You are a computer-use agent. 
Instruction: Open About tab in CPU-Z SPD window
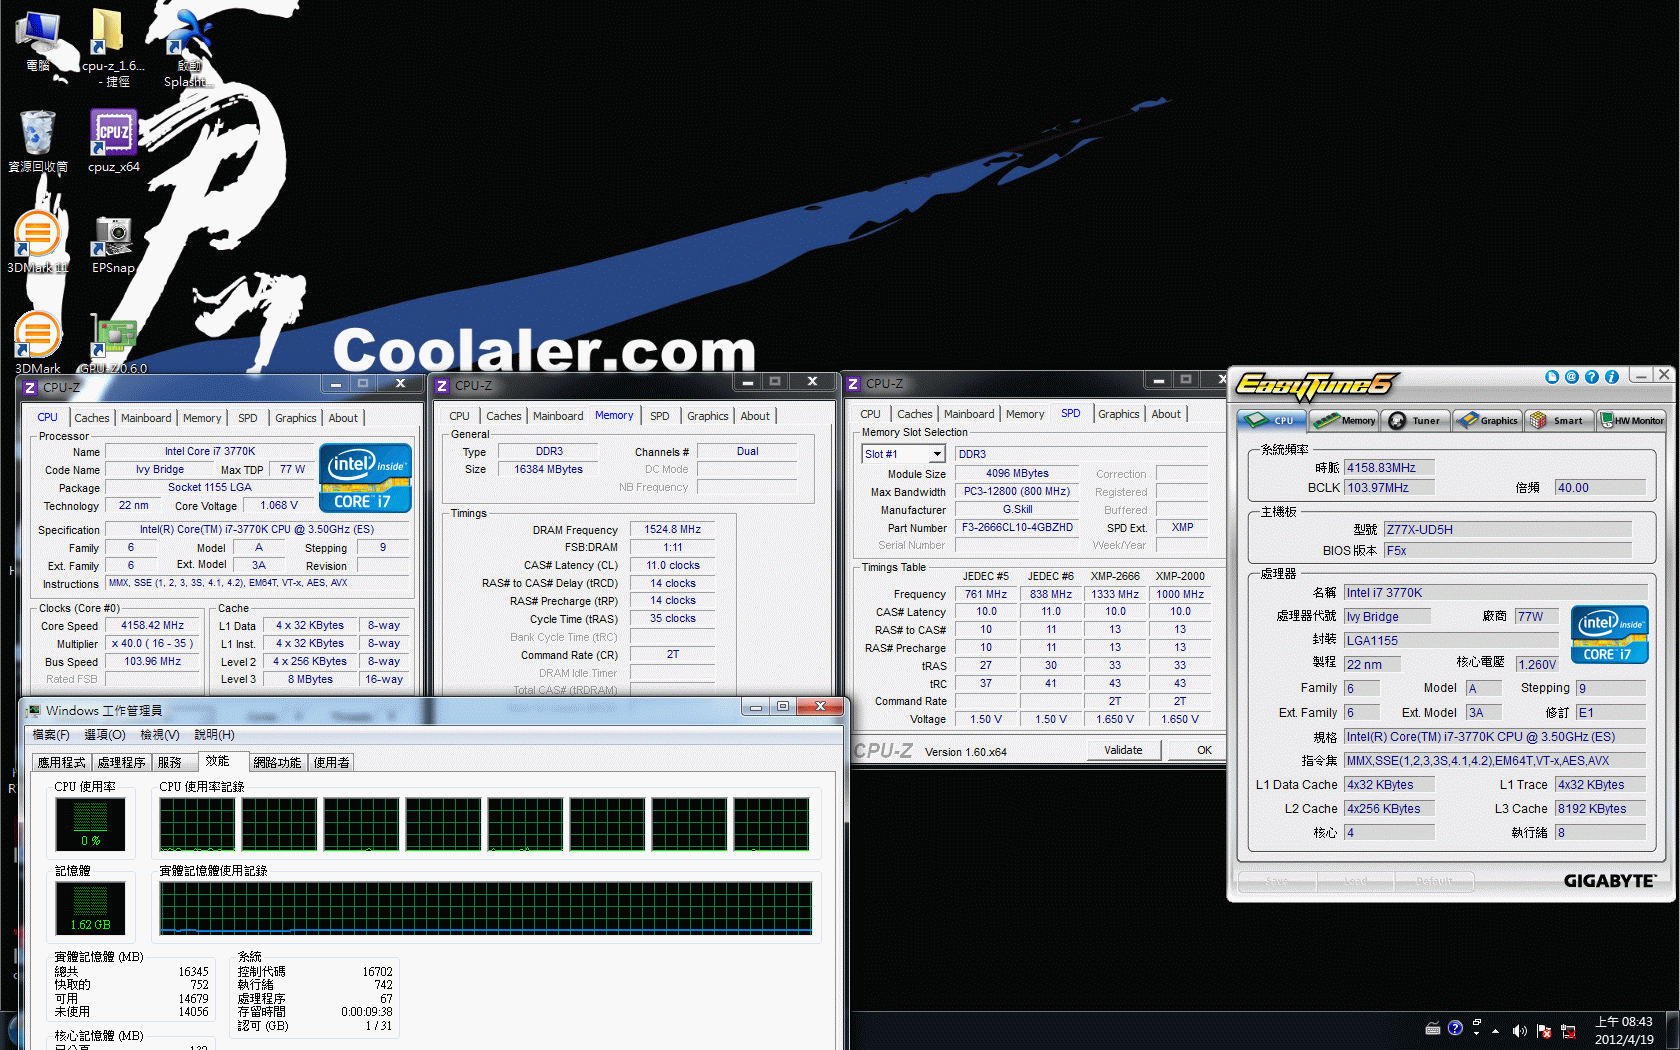pos(1166,414)
